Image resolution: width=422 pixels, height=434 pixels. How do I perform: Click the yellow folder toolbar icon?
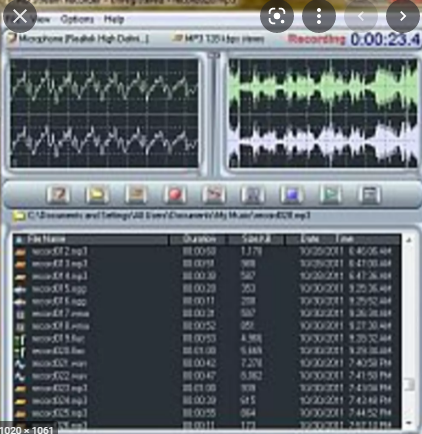tap(97, 194)
